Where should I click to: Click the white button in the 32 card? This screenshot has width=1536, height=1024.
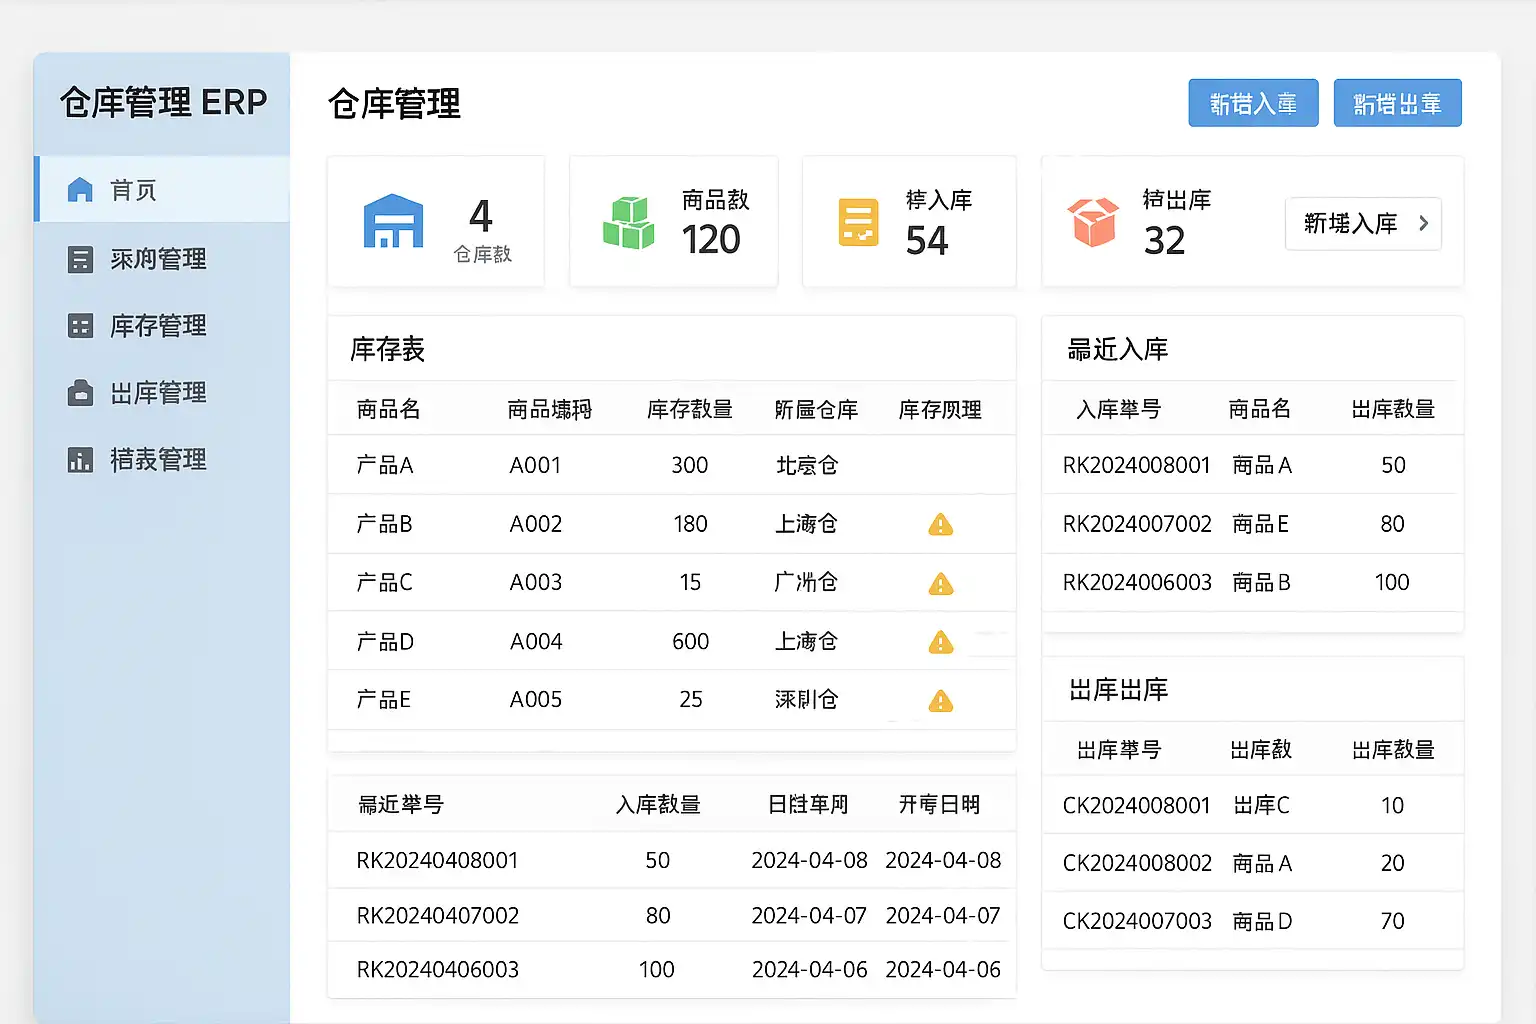click(x=1363, y=223)
